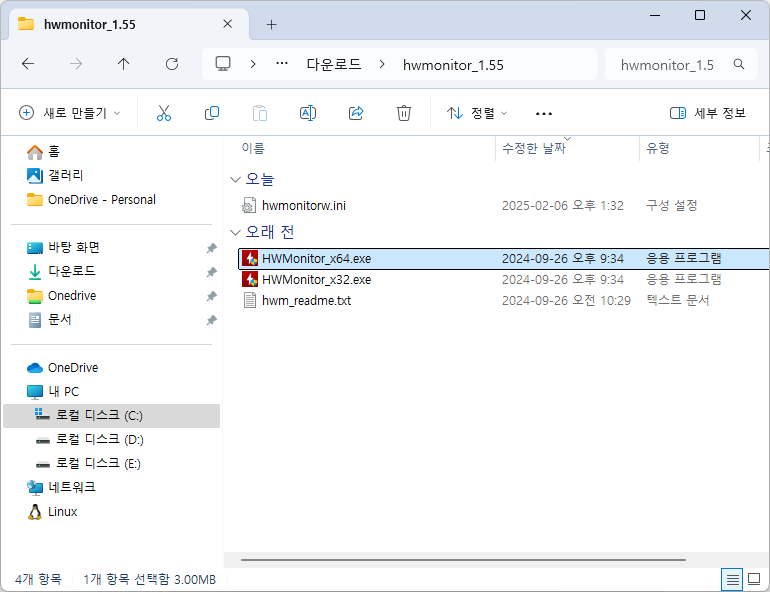Click chevron after 다운로드 in address bar
Image resolution: width=770 pixels, height=592 pixels.
[x=382, y=64]
